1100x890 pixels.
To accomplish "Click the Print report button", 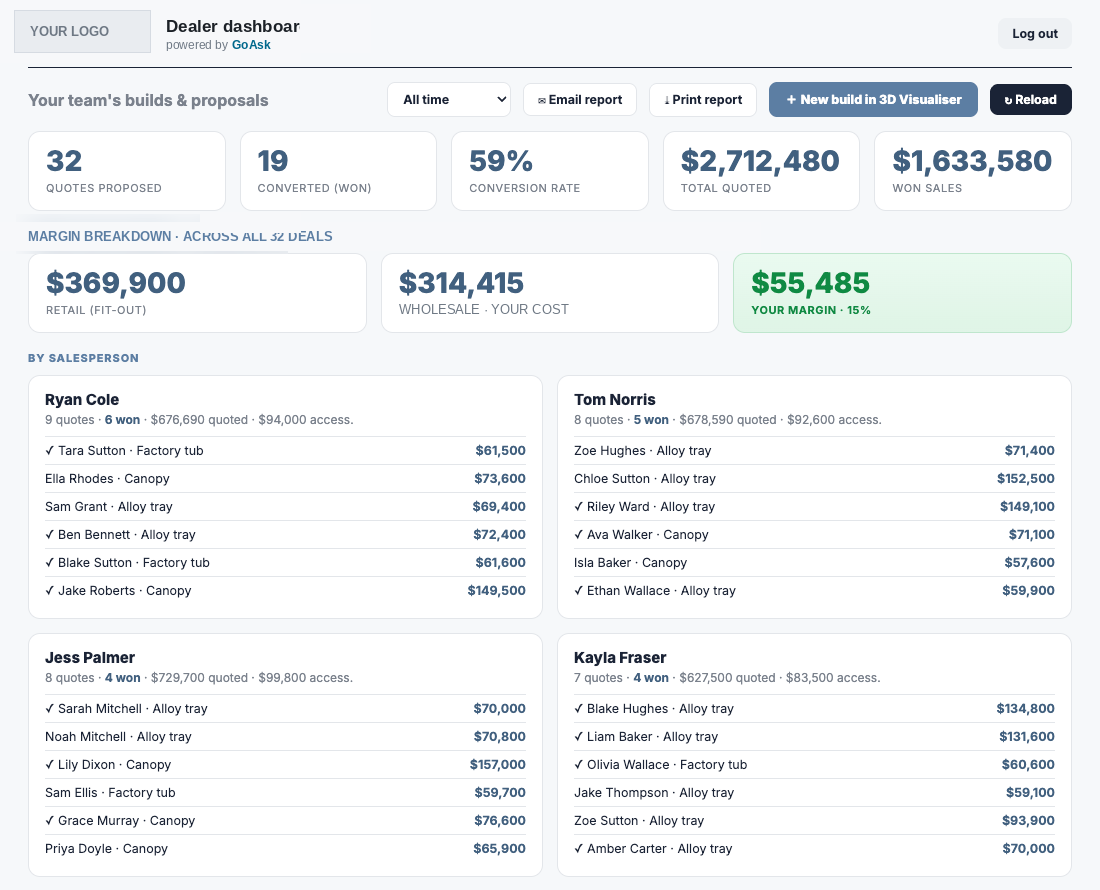I will tap(703, 100).
